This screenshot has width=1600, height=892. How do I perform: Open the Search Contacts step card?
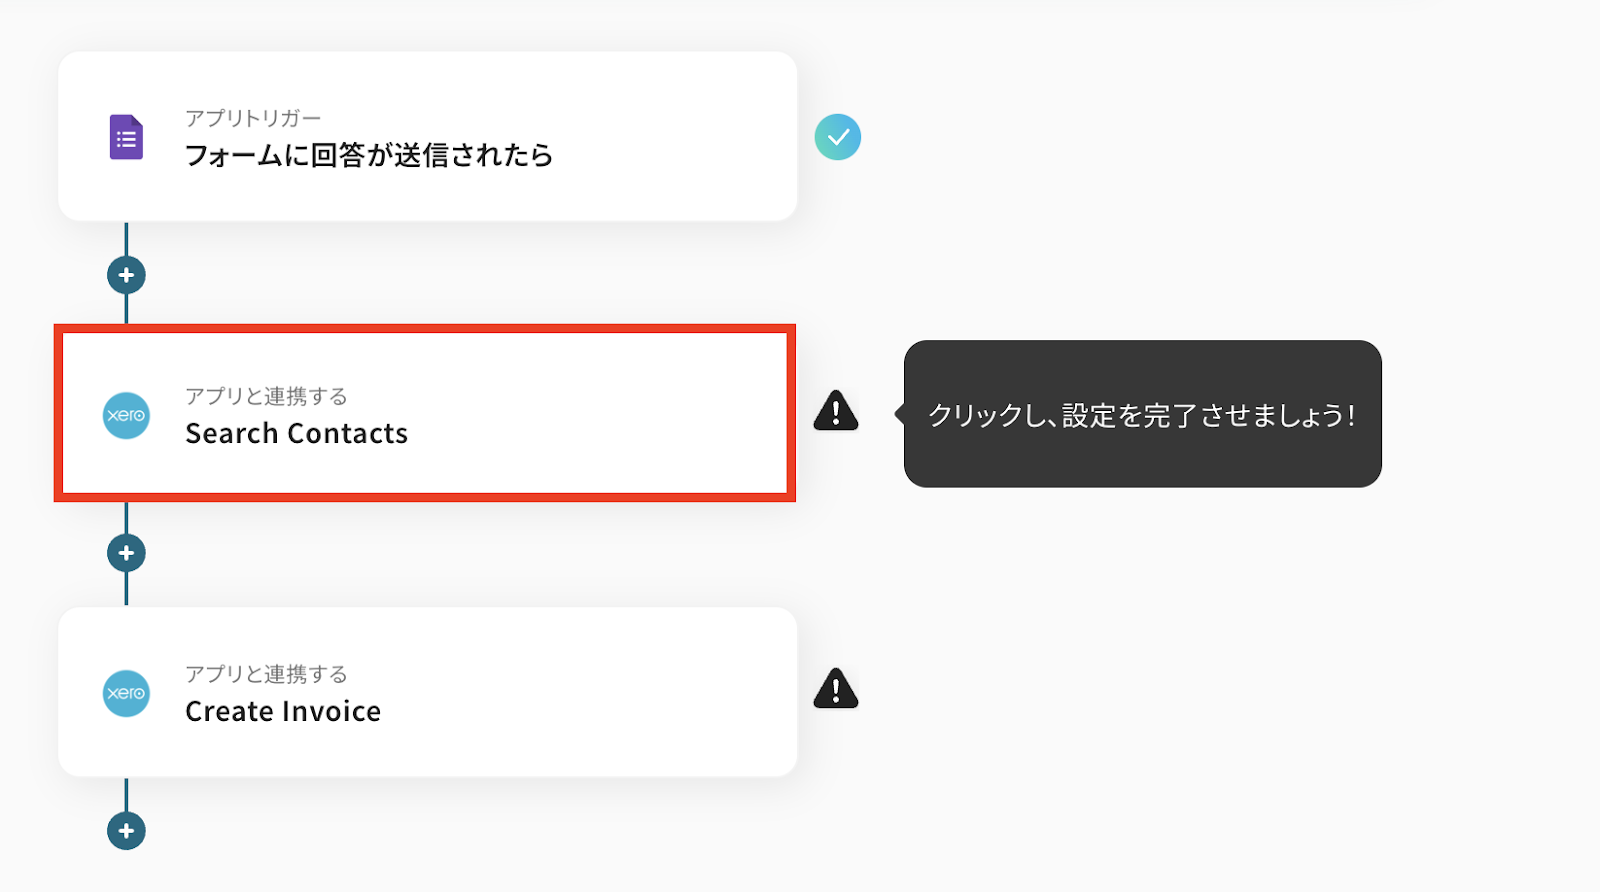point(425,413)
